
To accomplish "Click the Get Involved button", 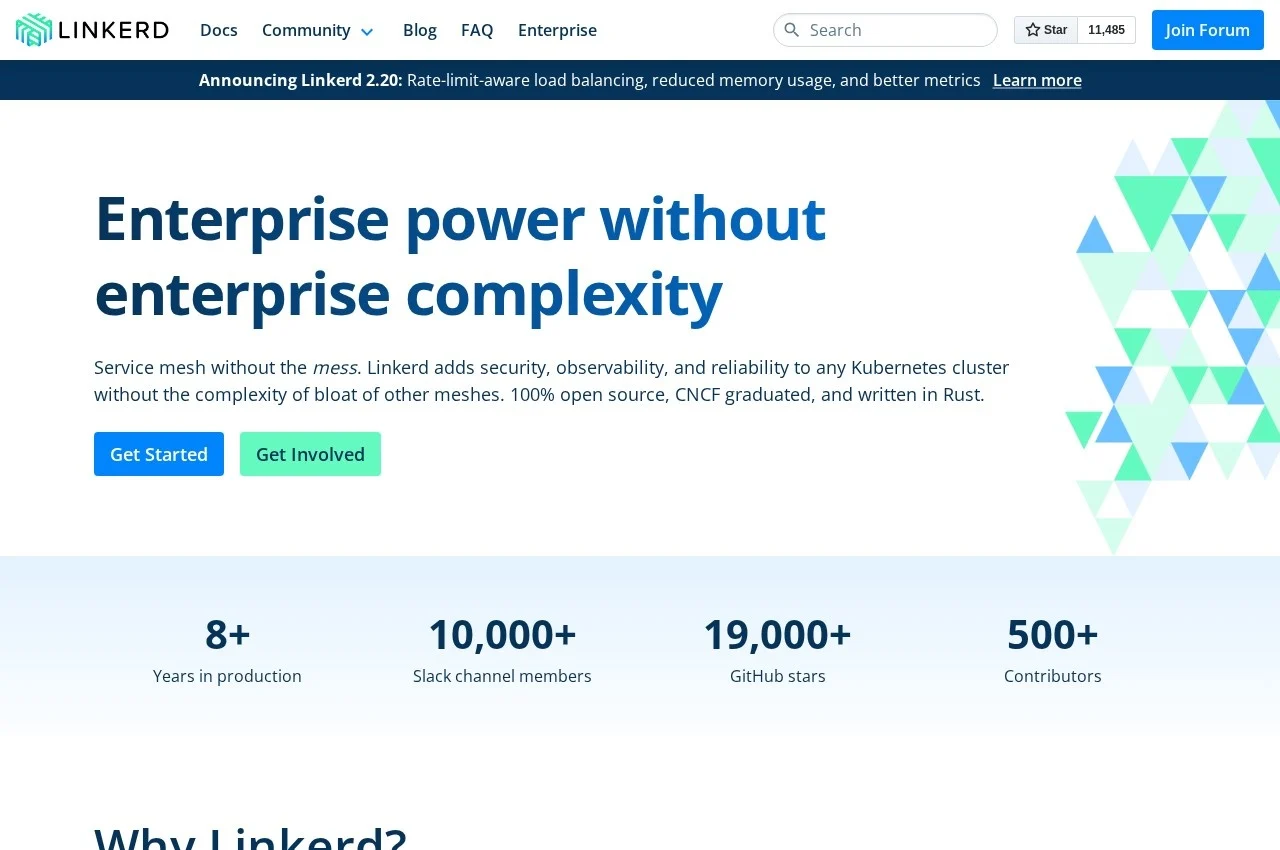I will tap(310, 454).
